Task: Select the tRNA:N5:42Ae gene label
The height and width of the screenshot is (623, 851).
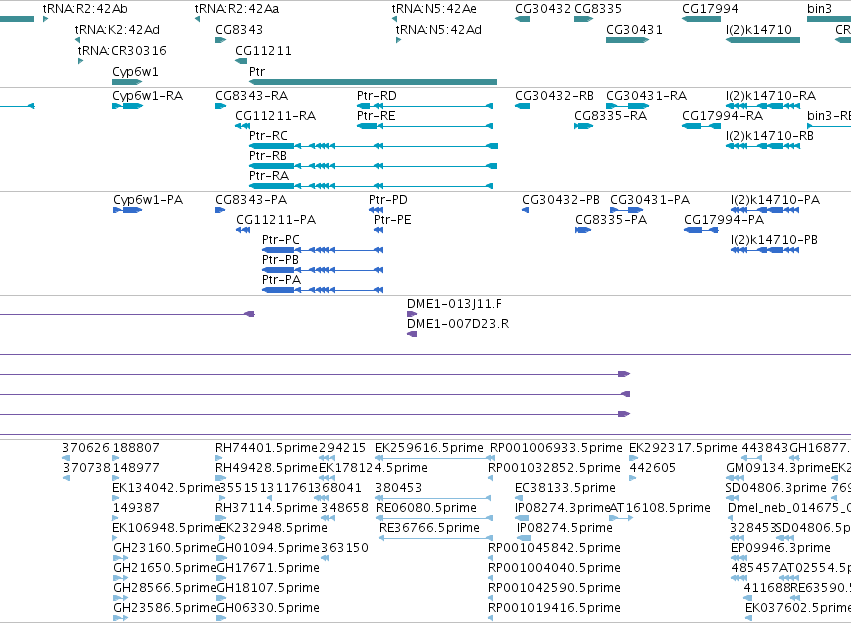Action: coord(434,9)
